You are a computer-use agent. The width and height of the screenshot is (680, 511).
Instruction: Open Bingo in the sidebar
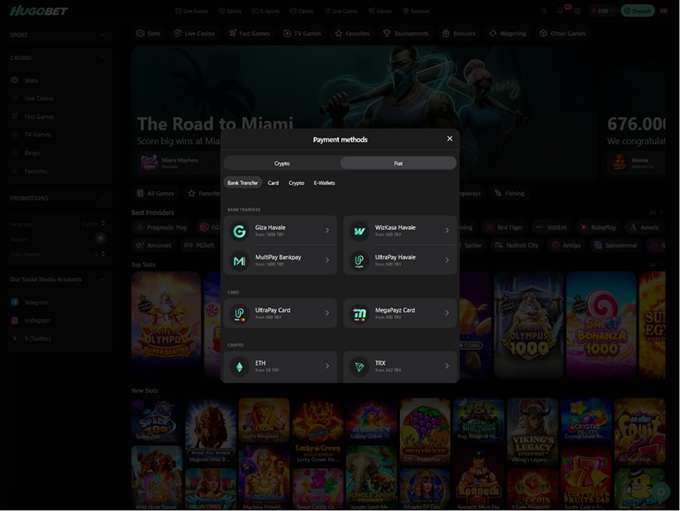27,153
